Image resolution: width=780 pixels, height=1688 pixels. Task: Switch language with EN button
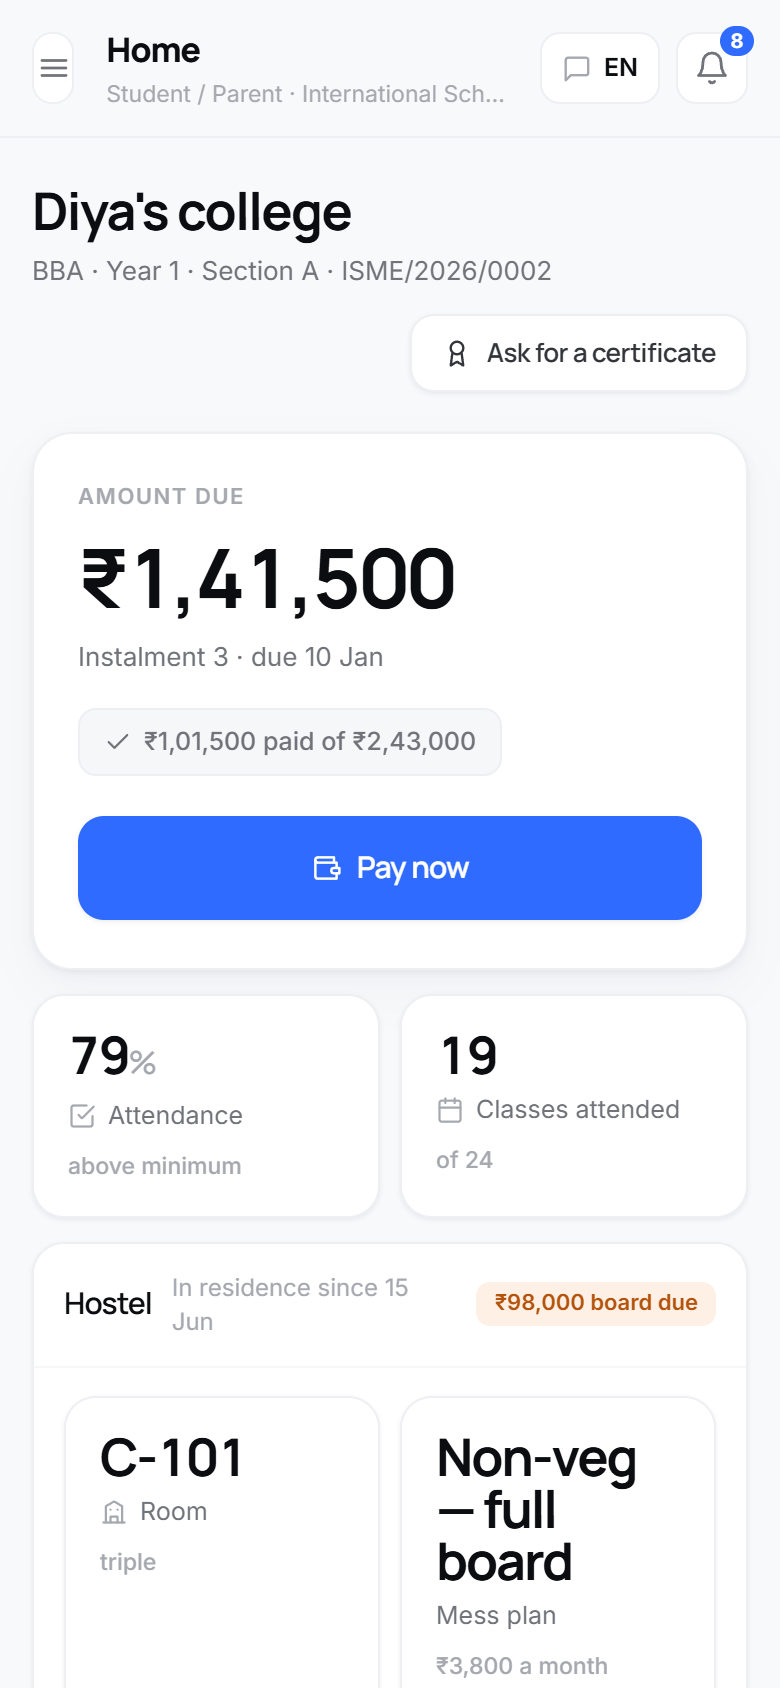click(600, 68)
